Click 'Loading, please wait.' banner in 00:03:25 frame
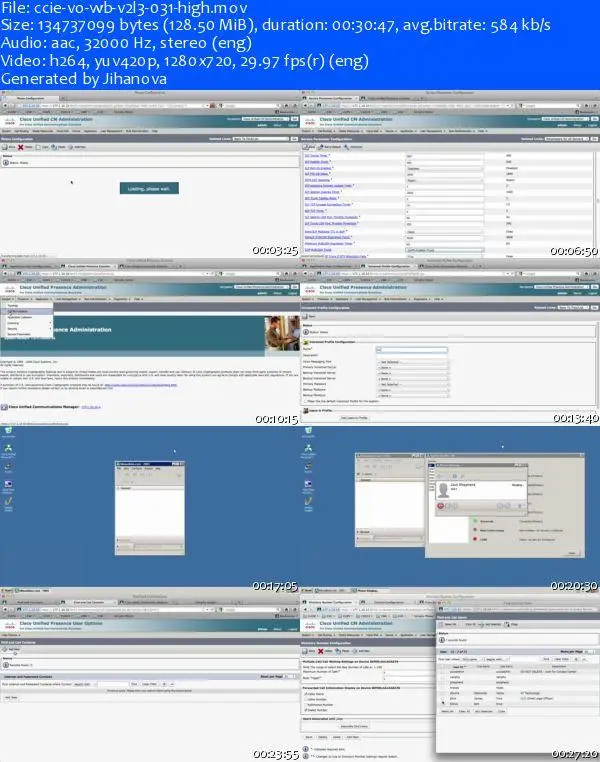Viewport: 600px width, 762px height. point(149,188)
